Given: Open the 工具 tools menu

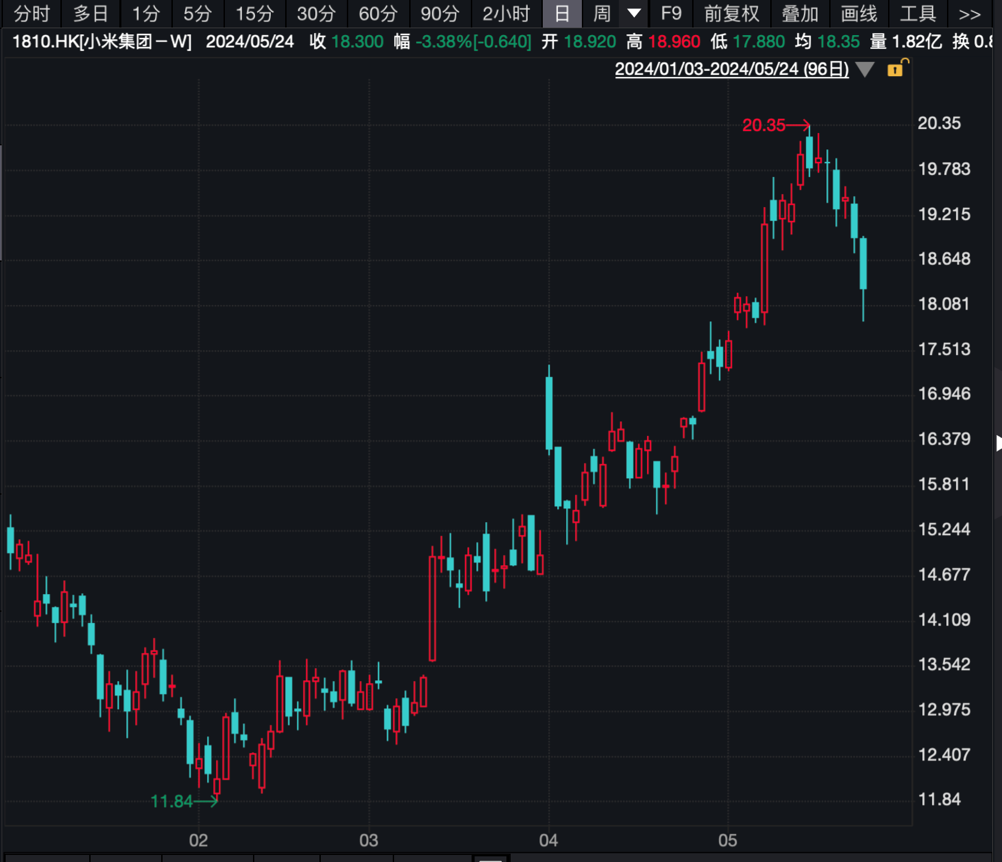Looking at the screenshot, I should pos(918,13).
